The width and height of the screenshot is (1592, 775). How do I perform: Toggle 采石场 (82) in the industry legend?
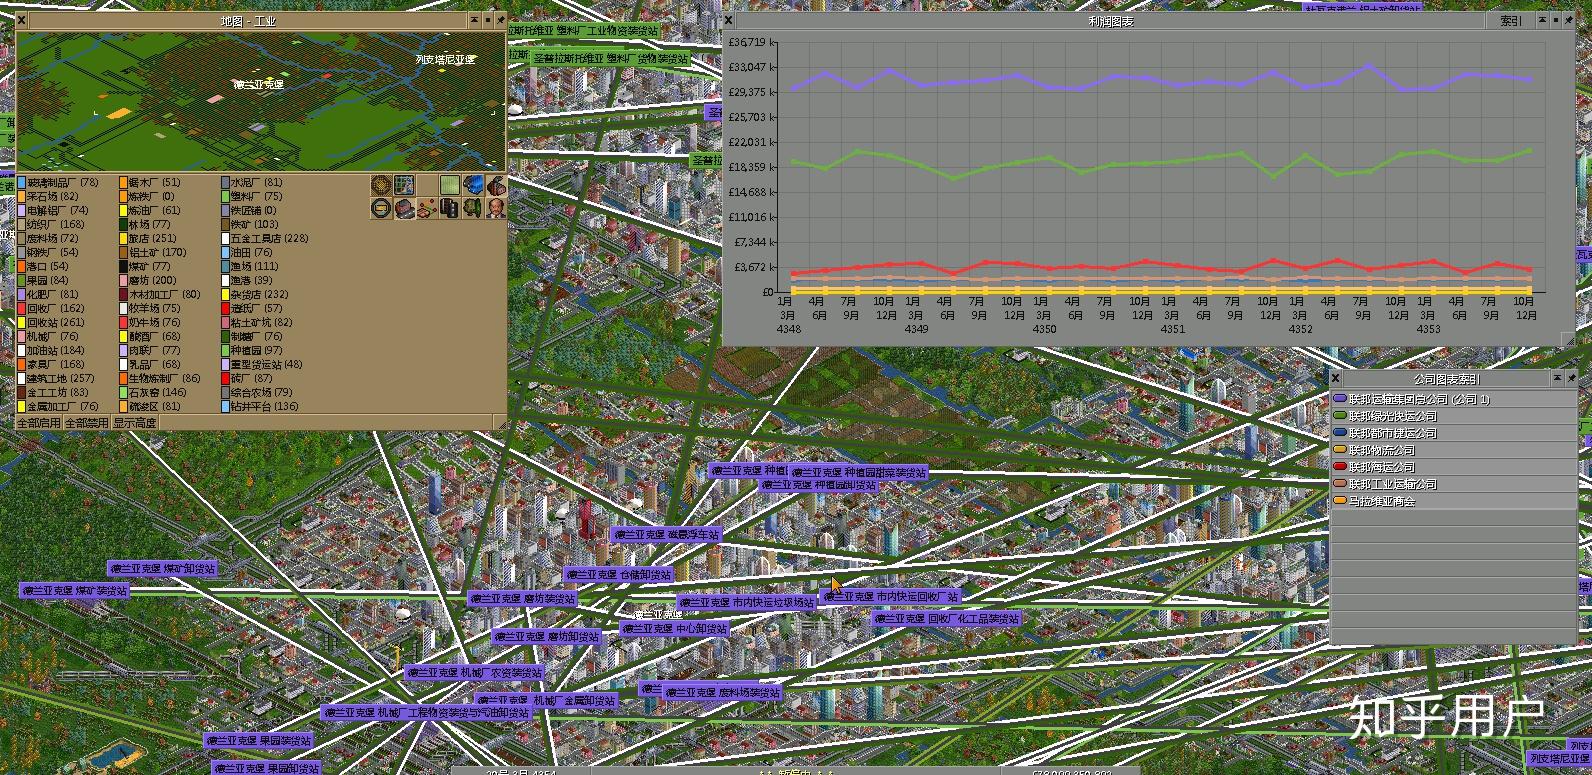tap(48, 197)
